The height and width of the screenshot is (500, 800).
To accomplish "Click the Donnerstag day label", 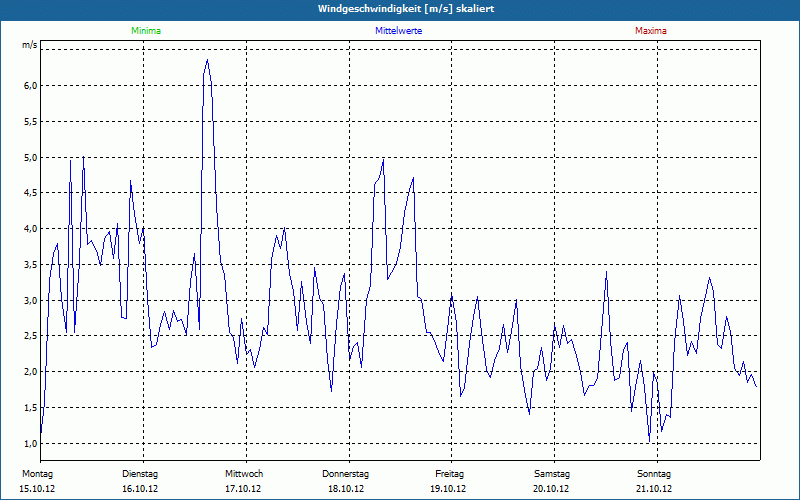I will (345, 474).
